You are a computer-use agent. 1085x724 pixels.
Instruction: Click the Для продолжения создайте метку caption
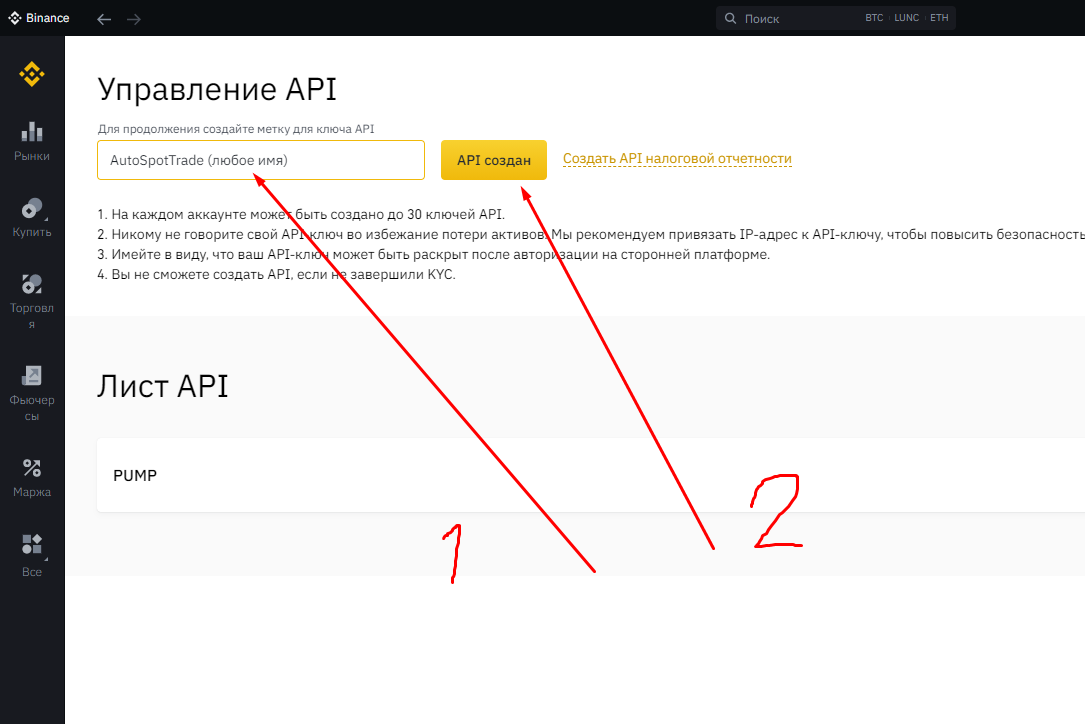[x=236, y=129]
